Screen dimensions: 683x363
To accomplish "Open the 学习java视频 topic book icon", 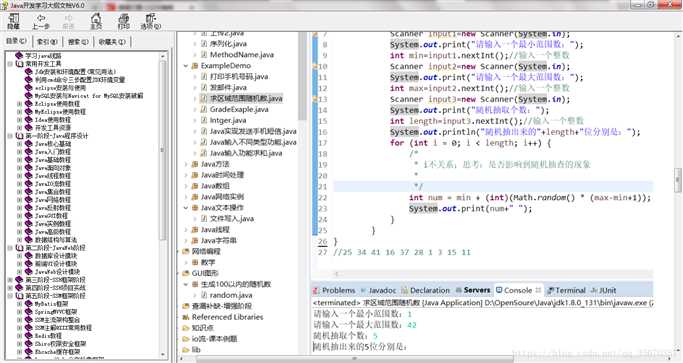I will 19,56.
